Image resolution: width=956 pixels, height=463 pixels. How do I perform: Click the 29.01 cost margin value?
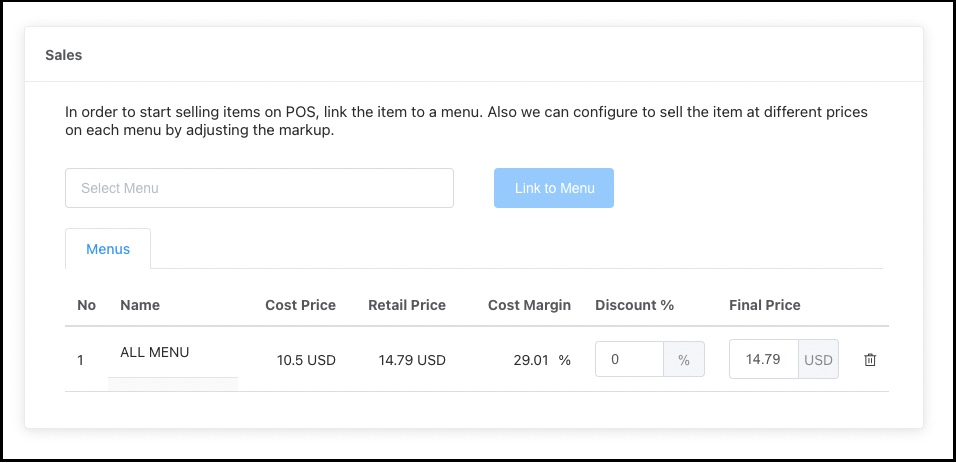(531, 360)
